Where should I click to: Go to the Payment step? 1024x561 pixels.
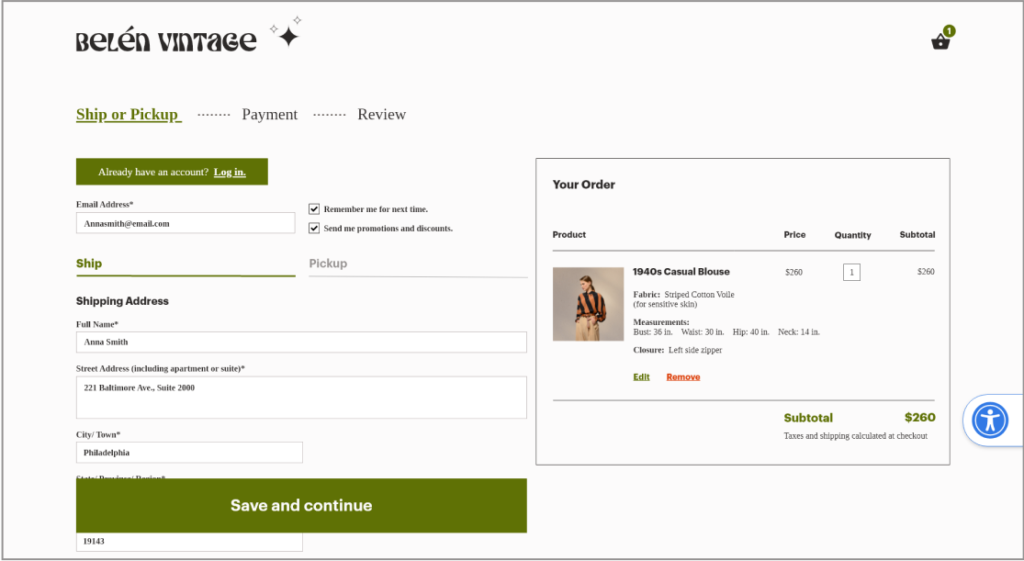click(269, 115)
